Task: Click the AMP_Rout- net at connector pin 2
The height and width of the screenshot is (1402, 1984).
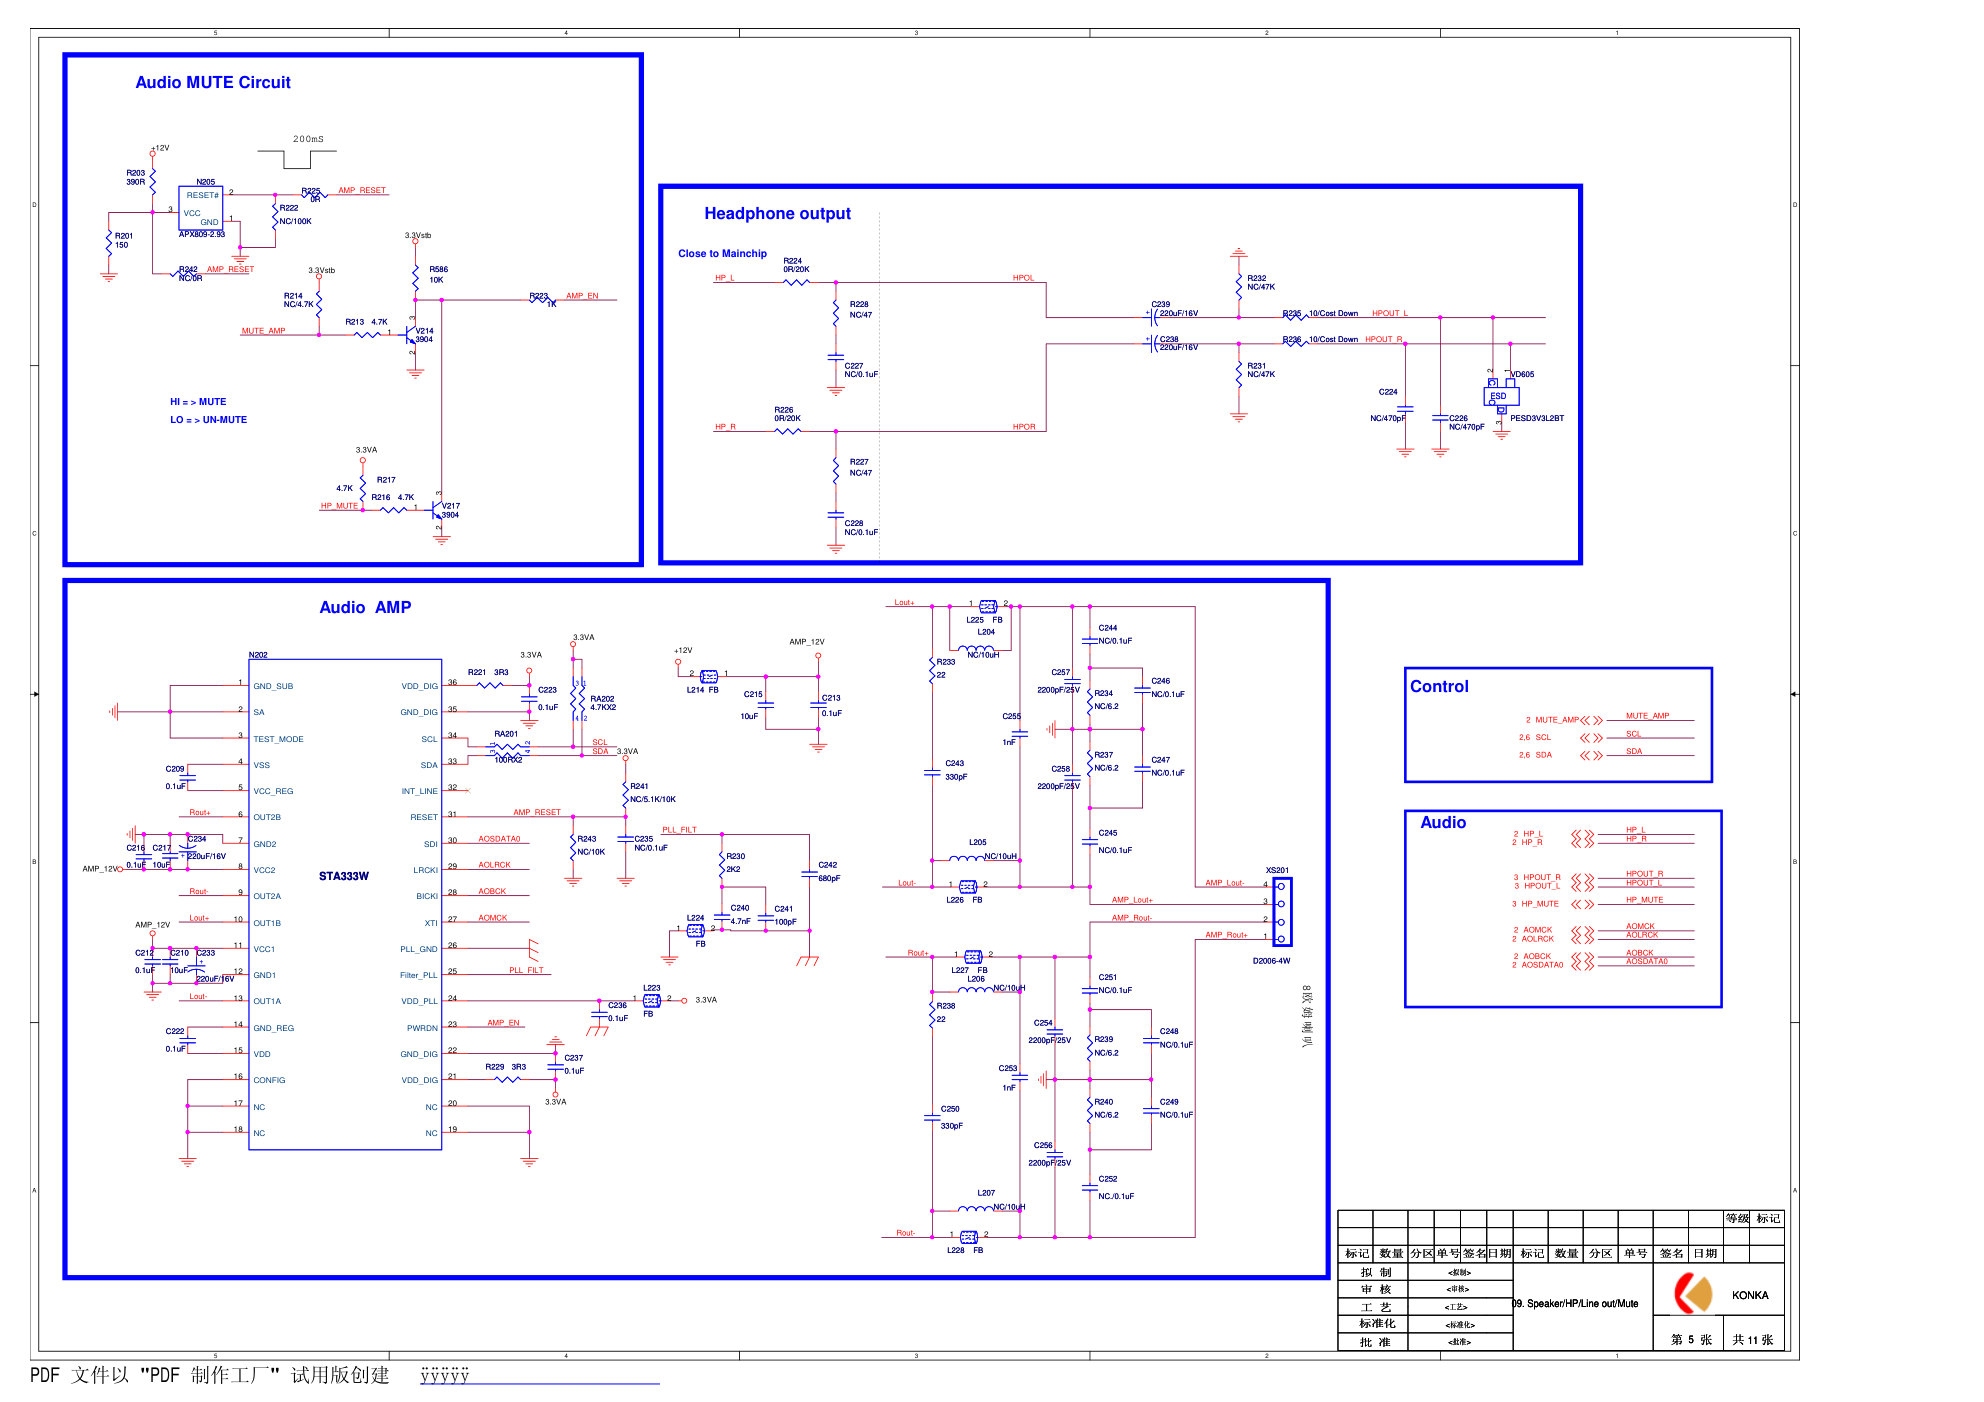Action: tap(1132, 918)
